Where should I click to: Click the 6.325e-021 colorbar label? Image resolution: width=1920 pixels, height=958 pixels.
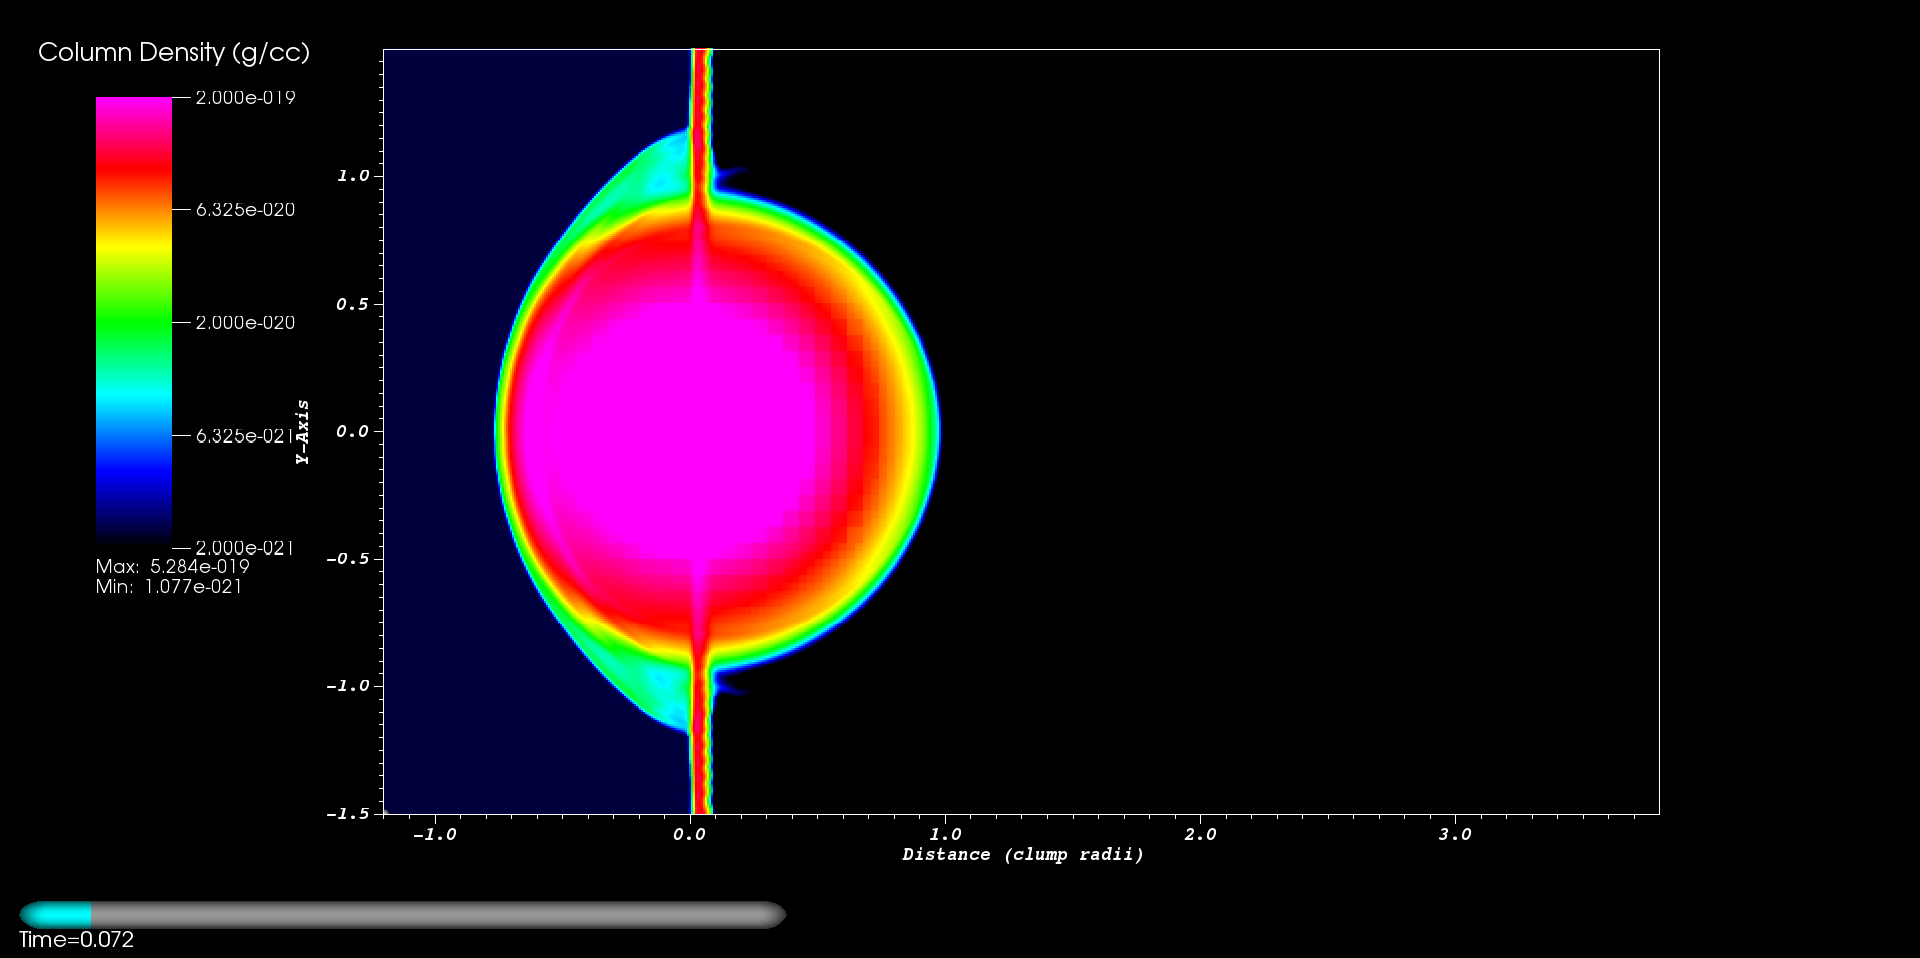pyautogui.click(x=245, y=435)
